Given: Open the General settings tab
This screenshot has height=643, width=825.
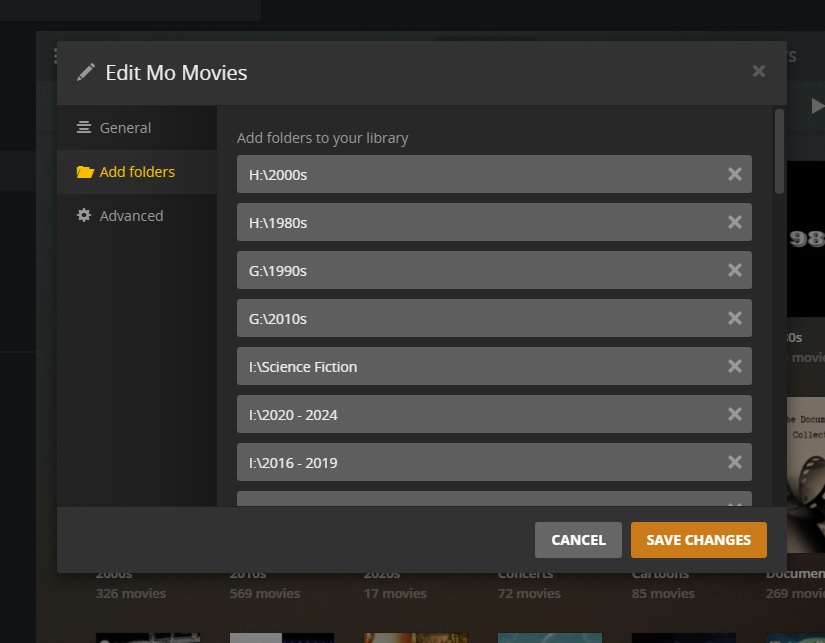Looking at the screenshot, I should tap(137, 128).
